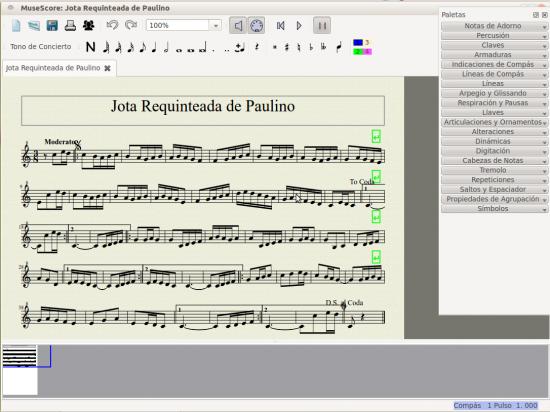Print the score
Screen dimensions: 550x412
tap(70, 26)
